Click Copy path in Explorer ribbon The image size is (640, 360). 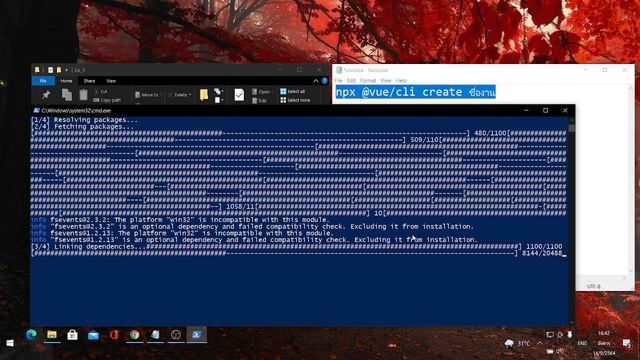(x=107, y=100)
